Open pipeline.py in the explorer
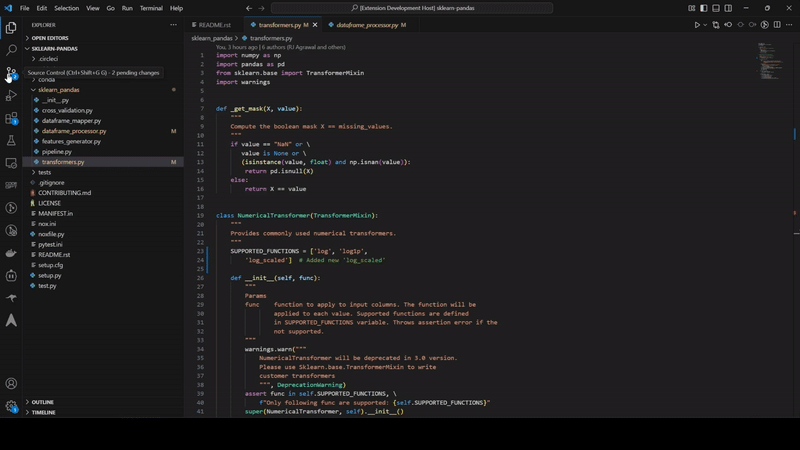 pyautogui.click(x=57, y=152)
